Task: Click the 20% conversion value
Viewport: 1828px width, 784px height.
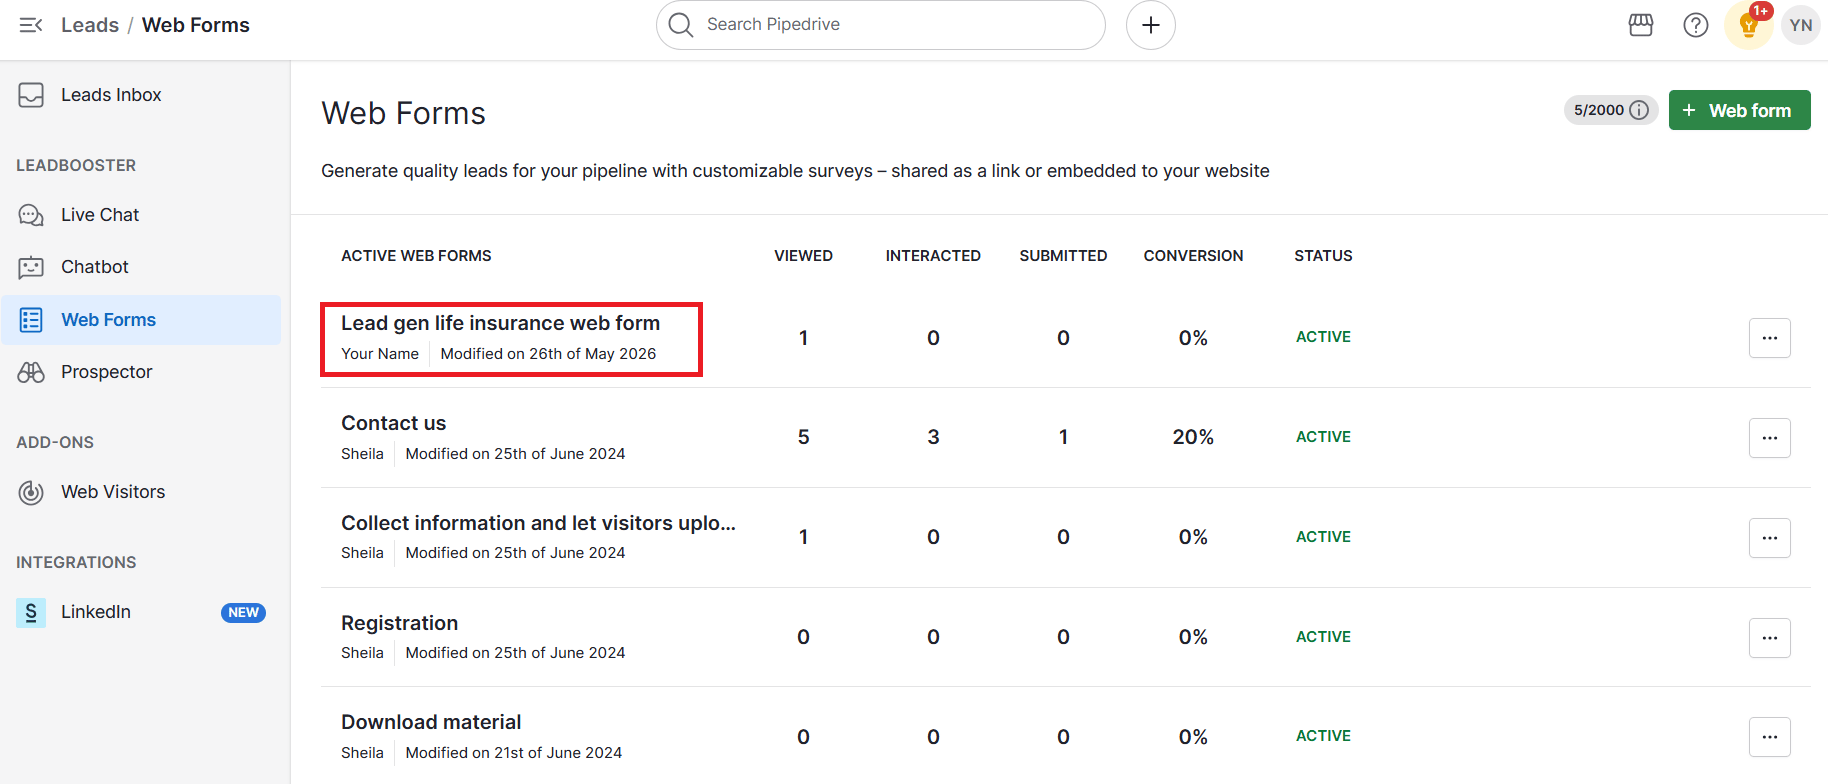Action: (1193, 437)
